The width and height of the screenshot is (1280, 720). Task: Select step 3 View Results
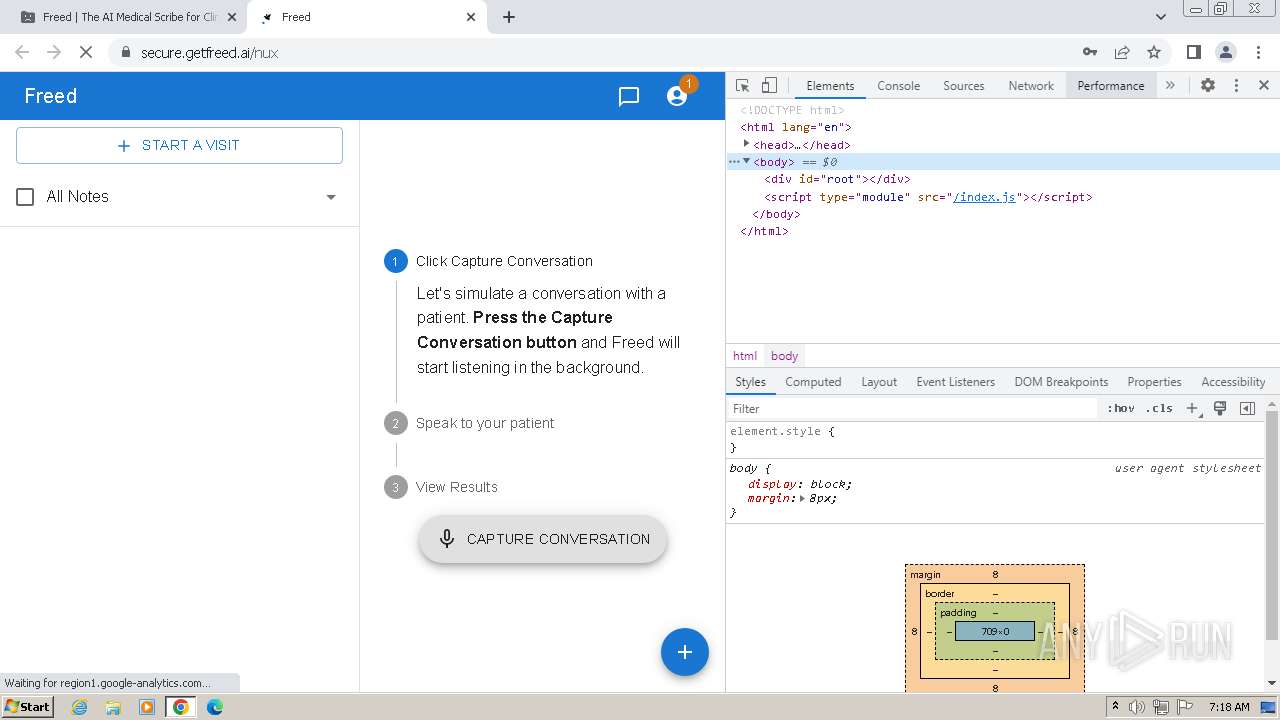[441, 487]
